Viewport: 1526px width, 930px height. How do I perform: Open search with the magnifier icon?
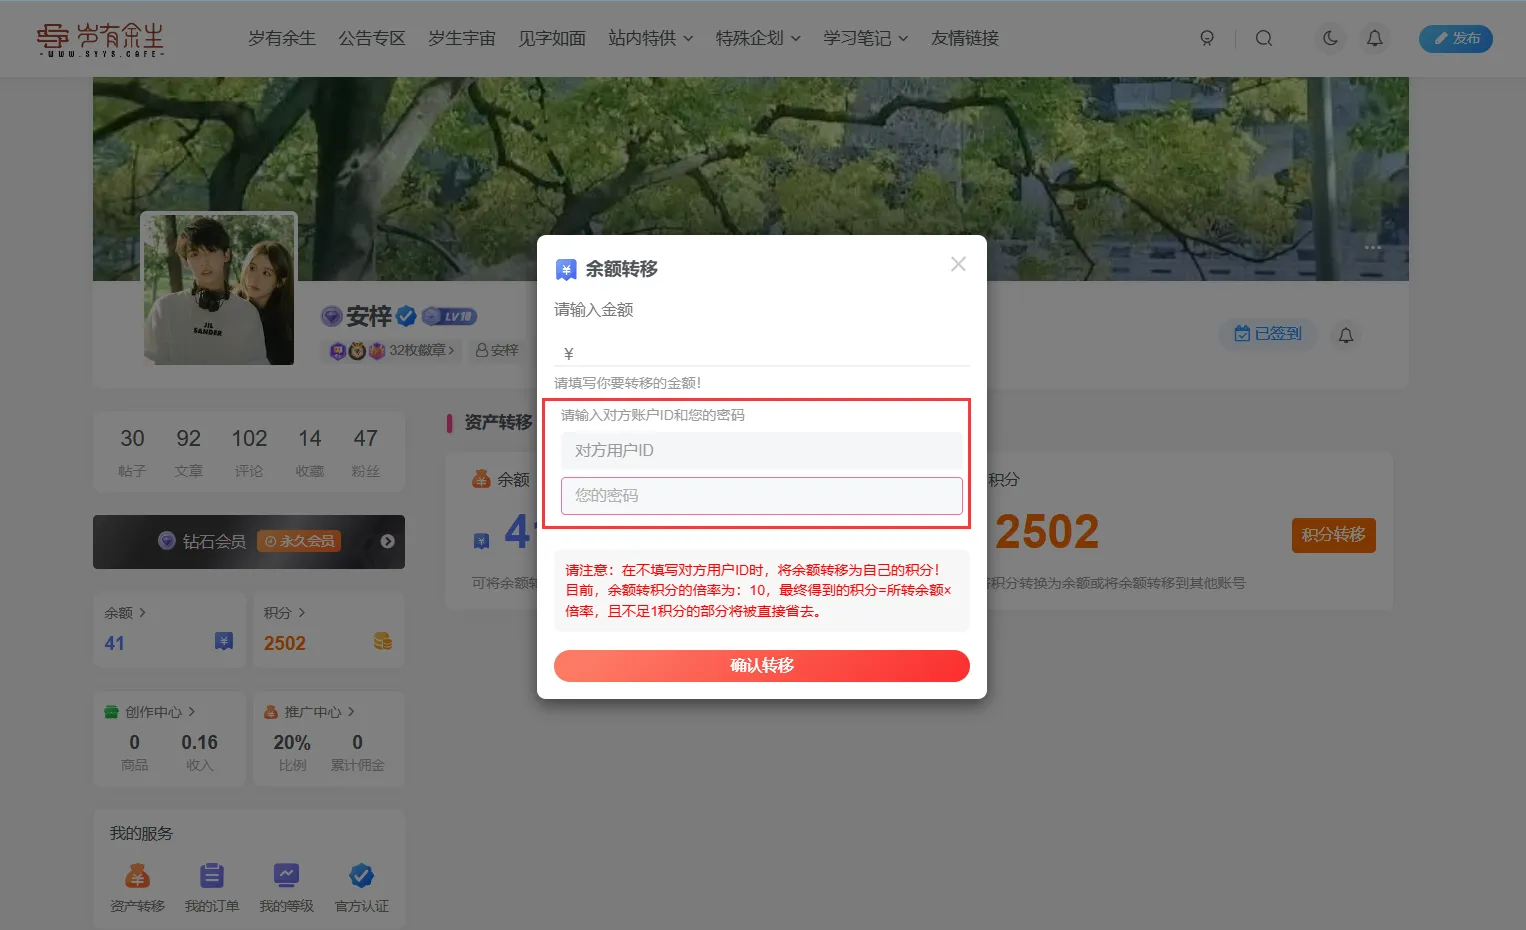tap(1264, 38)
